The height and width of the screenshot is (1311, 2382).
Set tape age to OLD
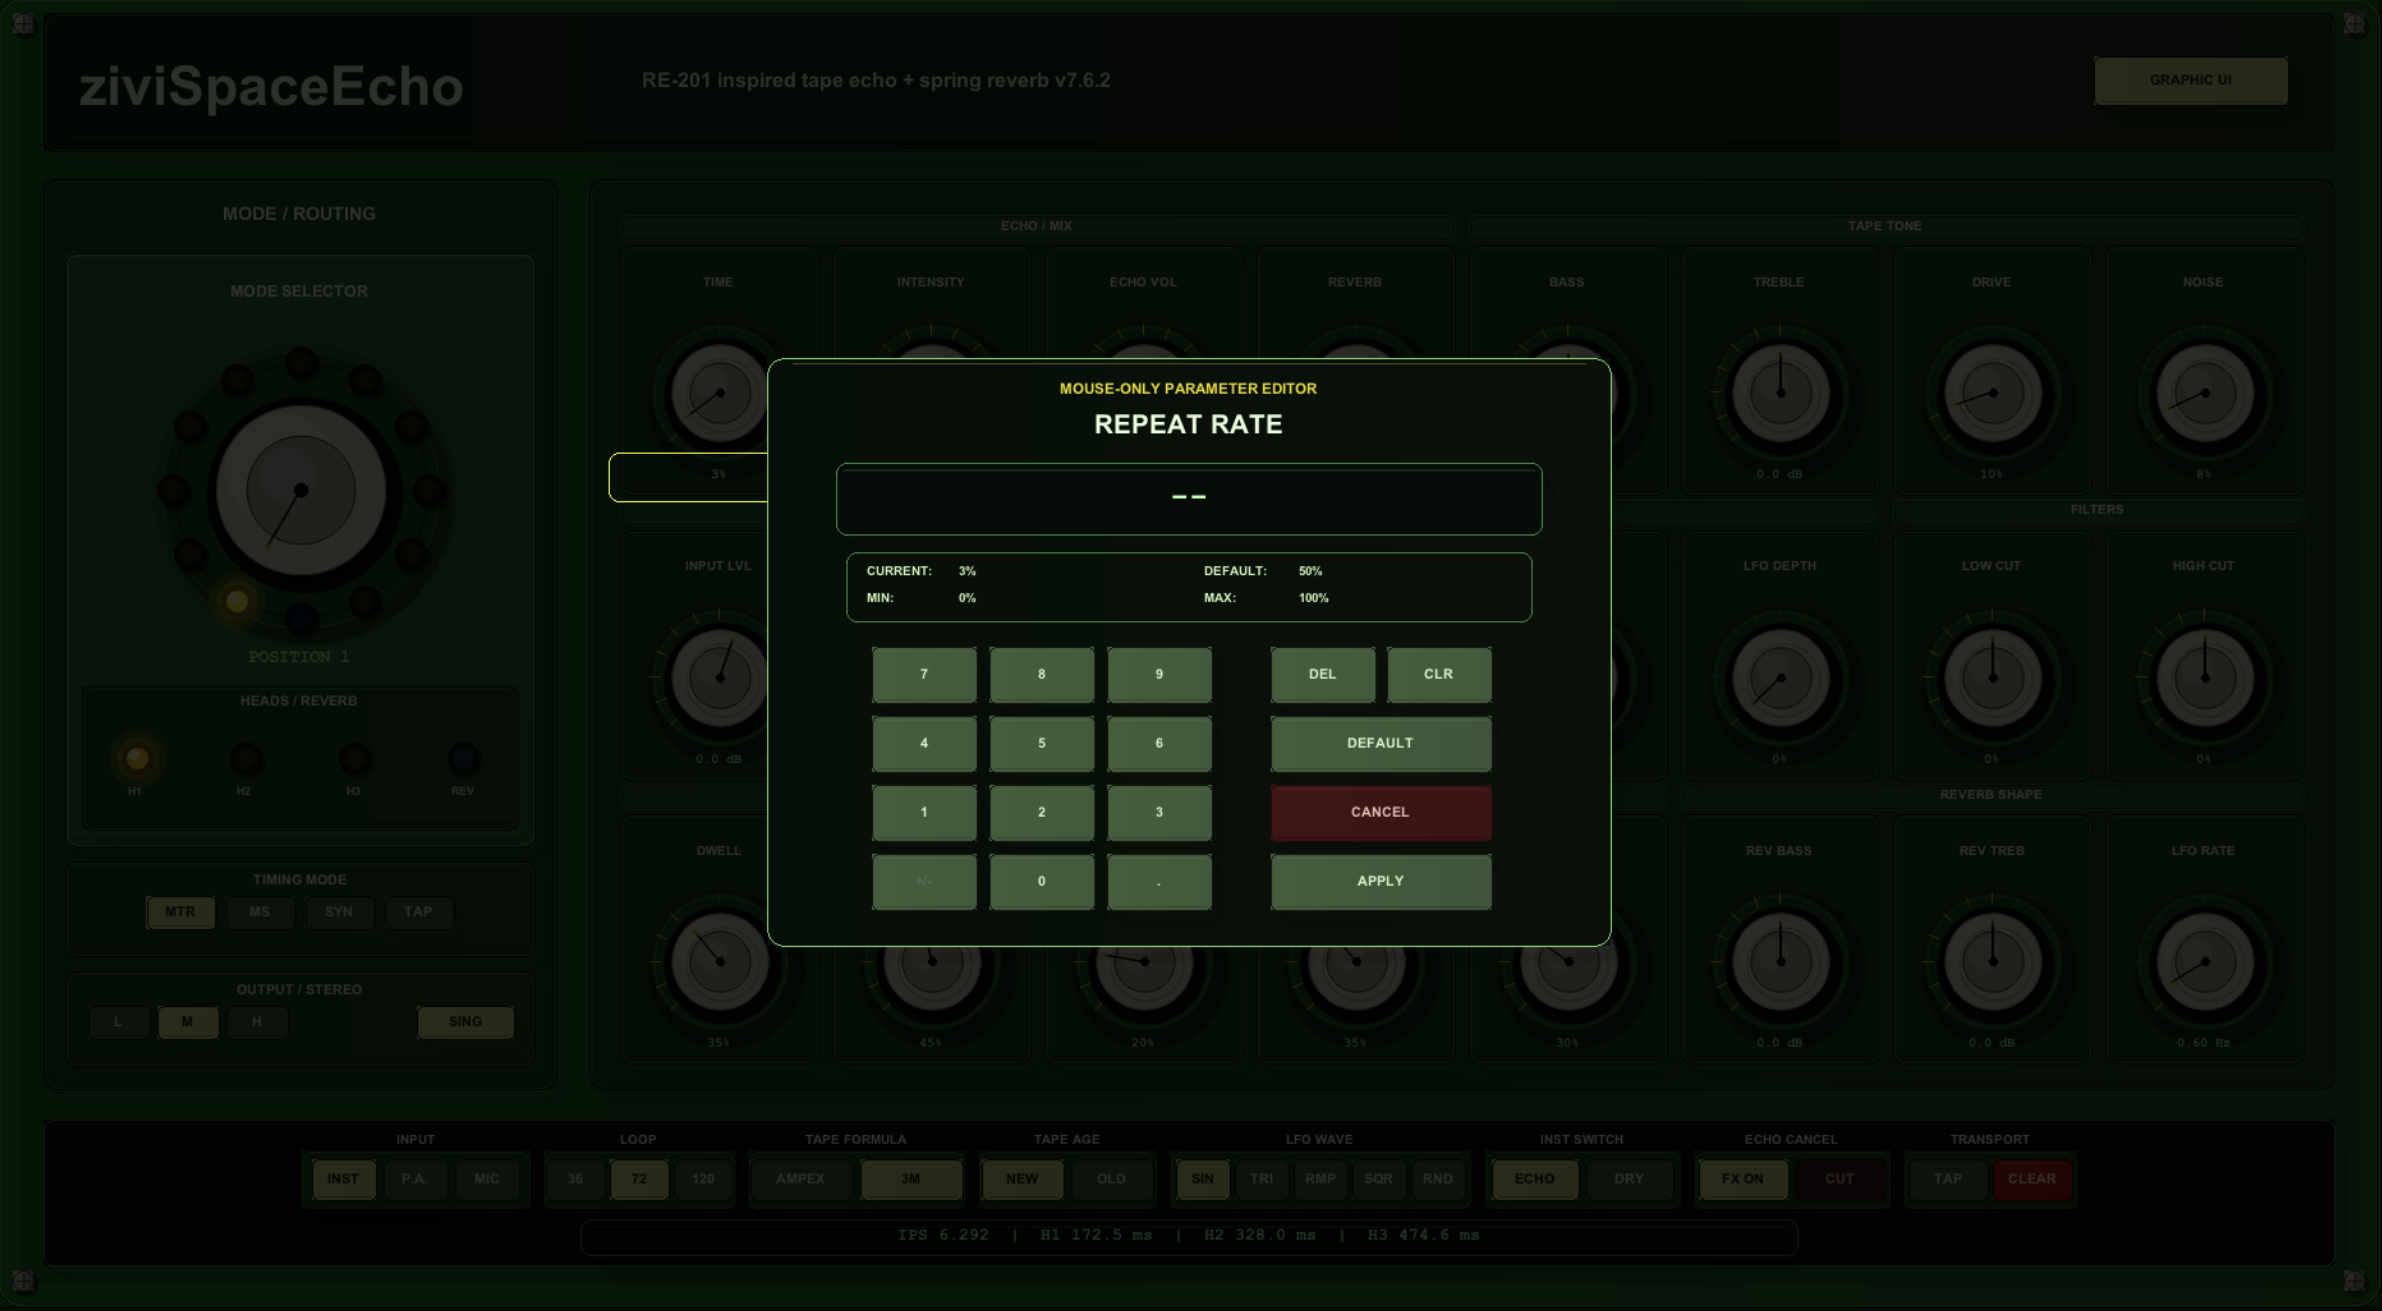pos(1111,1179)
